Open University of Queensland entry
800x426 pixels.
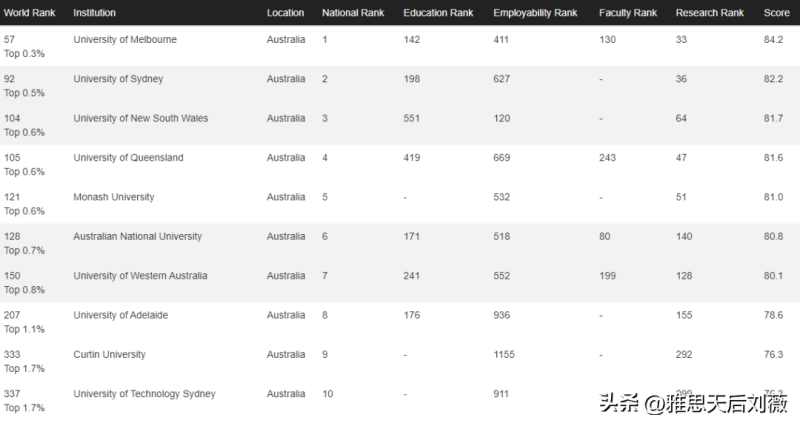[x=128, y=158]
